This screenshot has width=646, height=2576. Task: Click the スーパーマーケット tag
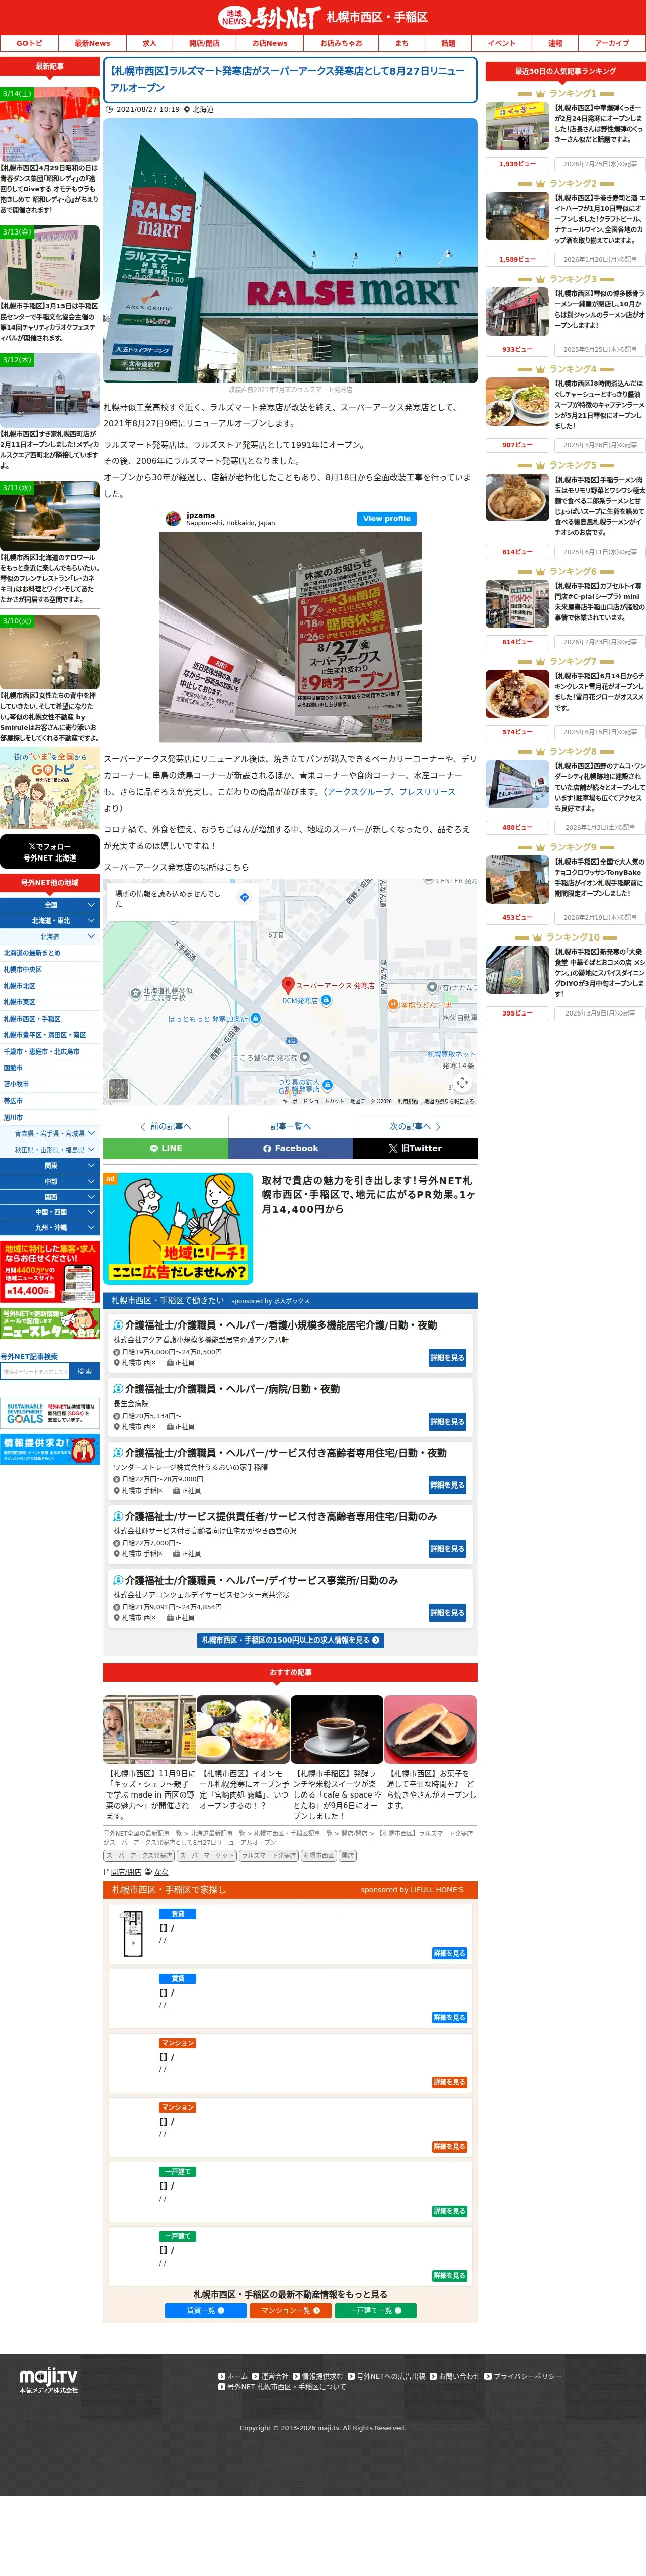(x=207, y=1855)
